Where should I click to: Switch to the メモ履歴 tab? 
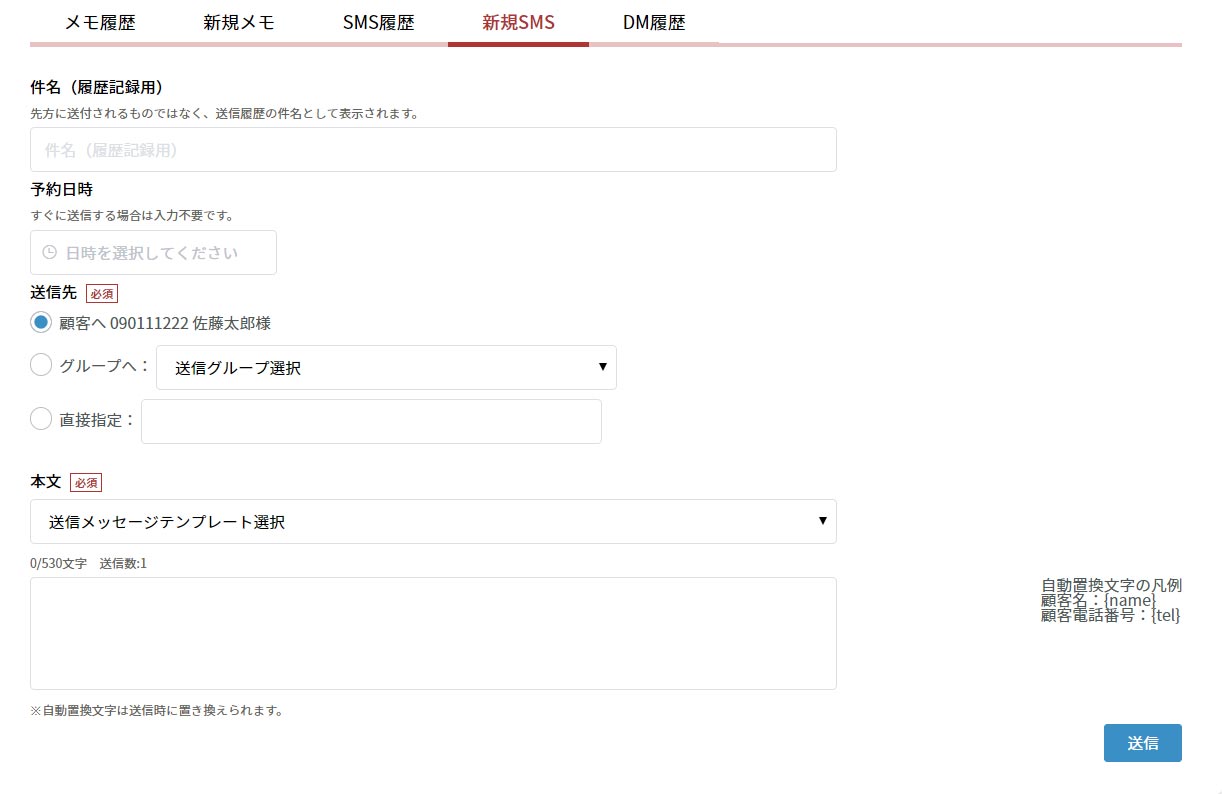pos(100,23)
